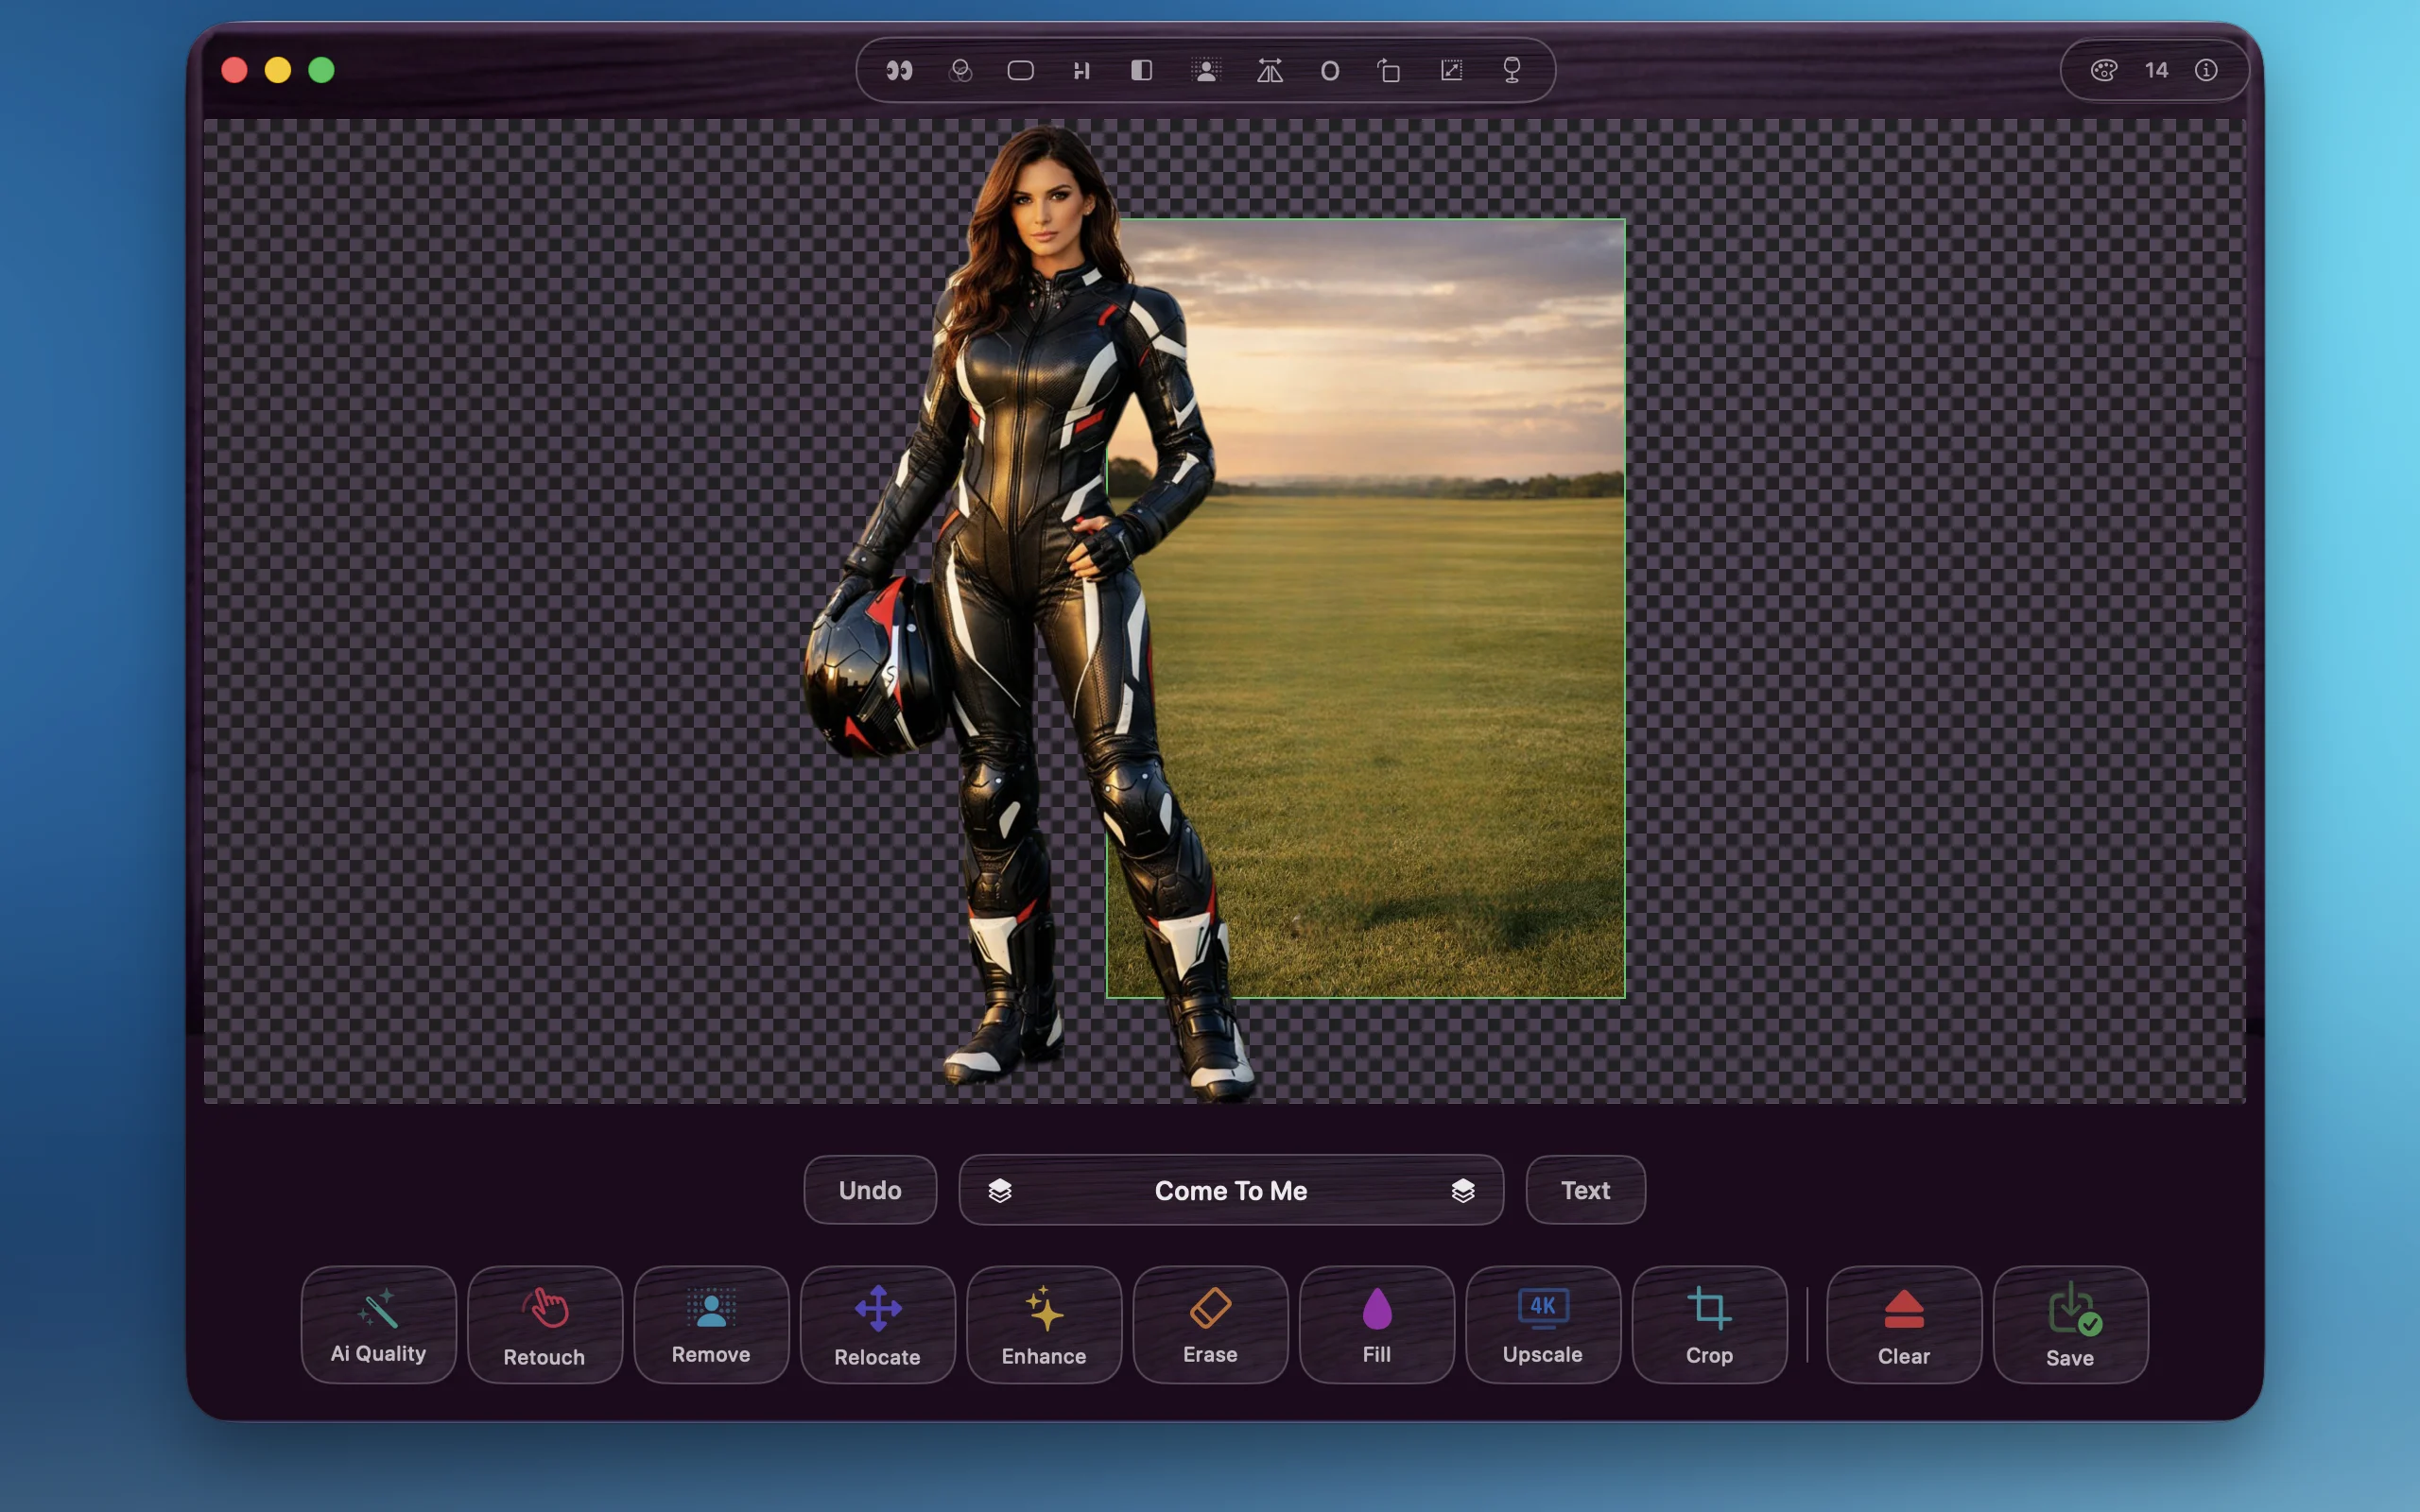Click the resize arrows icon

tap(1451, 70)
